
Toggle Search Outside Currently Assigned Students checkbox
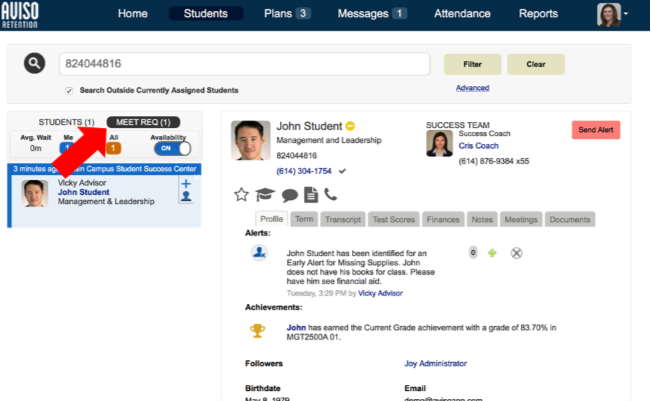69,90
